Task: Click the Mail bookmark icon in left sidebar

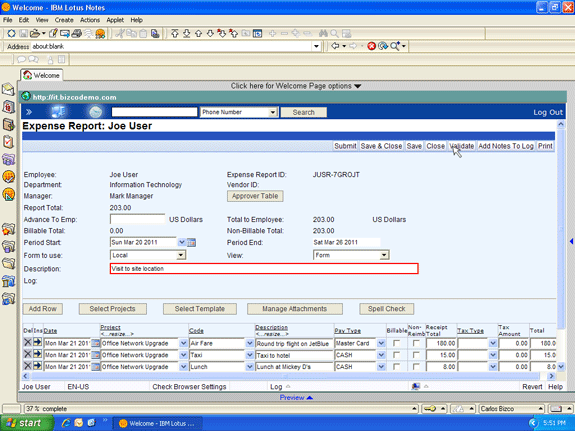Action: tap(8, 89)
